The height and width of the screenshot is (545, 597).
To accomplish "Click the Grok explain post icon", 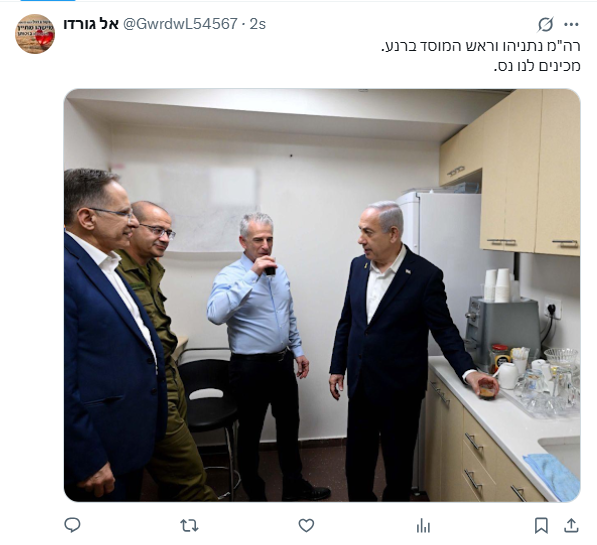I will pos(545,25).
